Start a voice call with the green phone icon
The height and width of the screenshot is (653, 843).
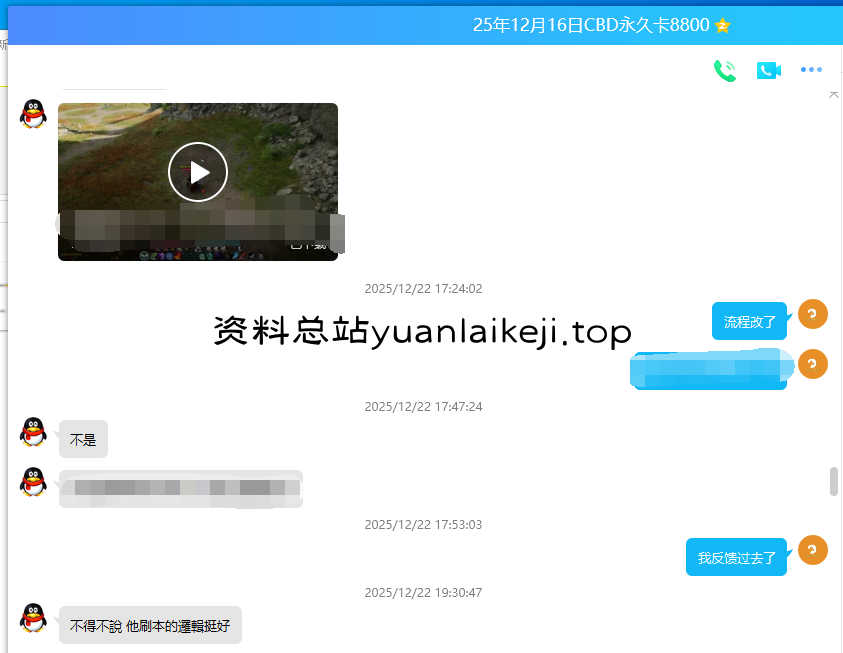724,70
